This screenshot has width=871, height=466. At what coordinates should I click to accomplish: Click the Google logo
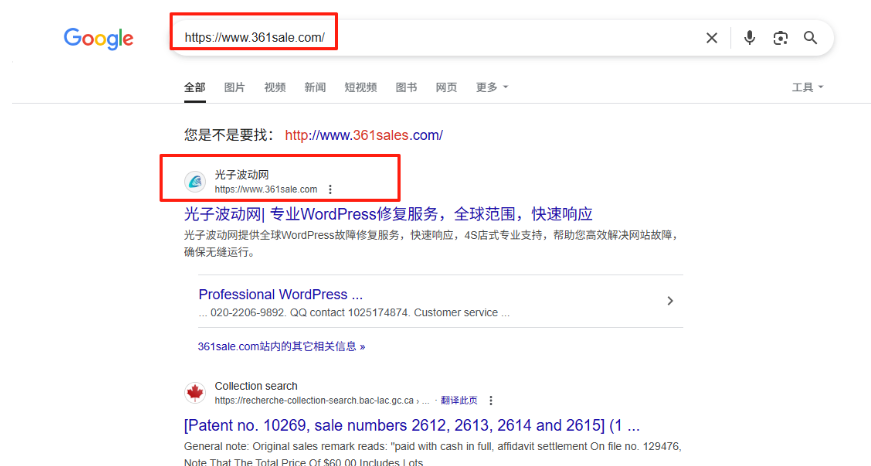coord(98,39)
